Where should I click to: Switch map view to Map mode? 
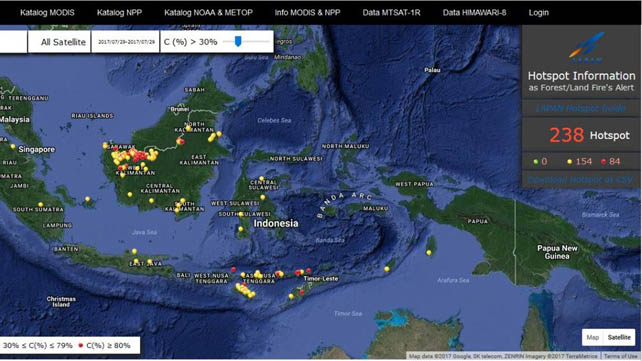(592, 337)
